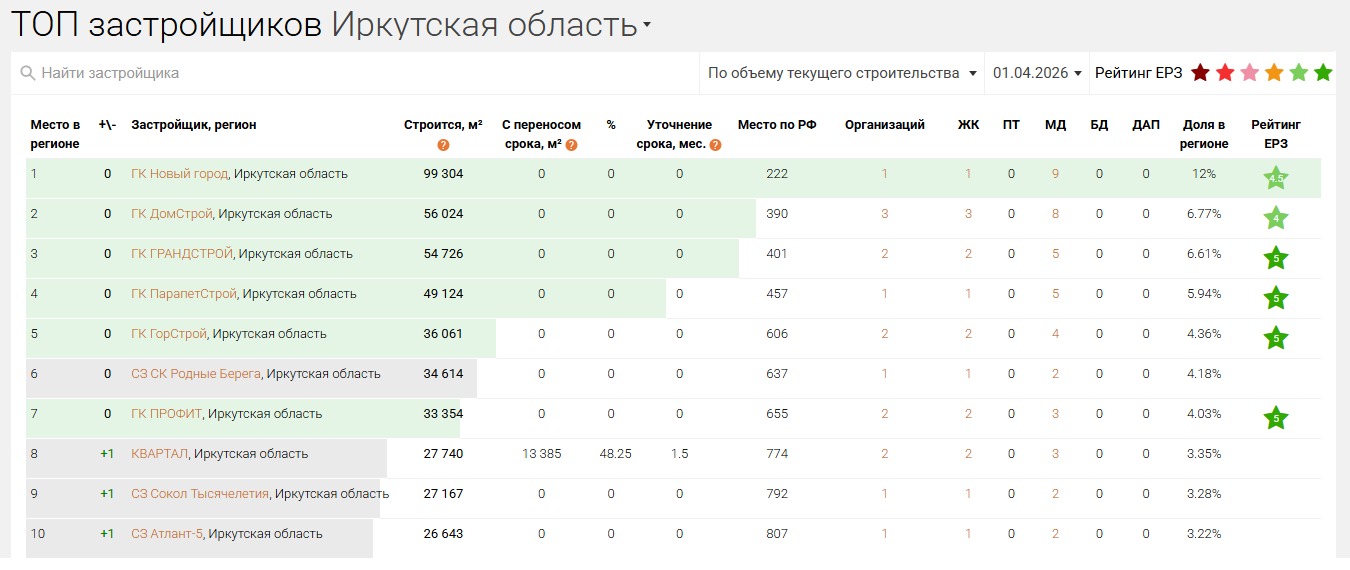Click help icon beside Уточнение срока, мес.
Screen dimensions: 1350x570
tap(715, 145)
